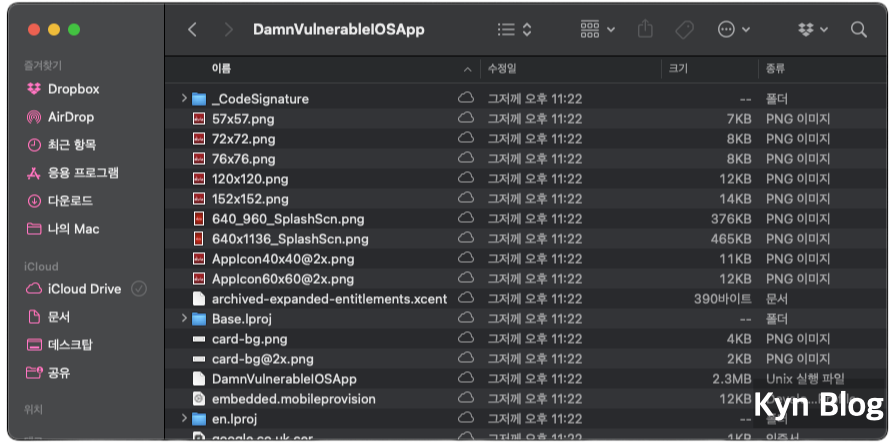Click the 2.3MB size cell
This screenshot has height=446, width=896.
(732, 379)
